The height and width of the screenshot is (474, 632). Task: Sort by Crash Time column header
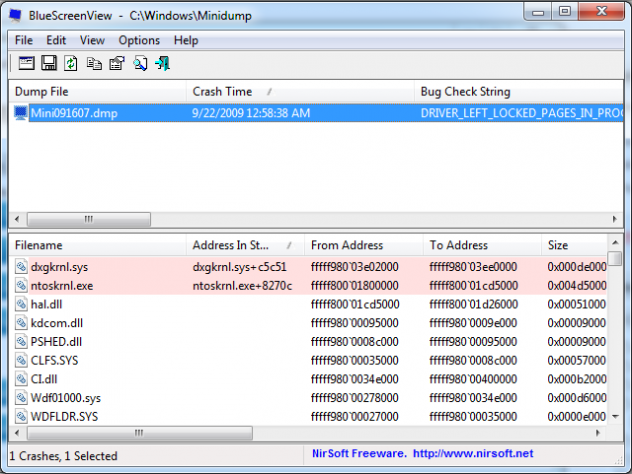[222, 91]
